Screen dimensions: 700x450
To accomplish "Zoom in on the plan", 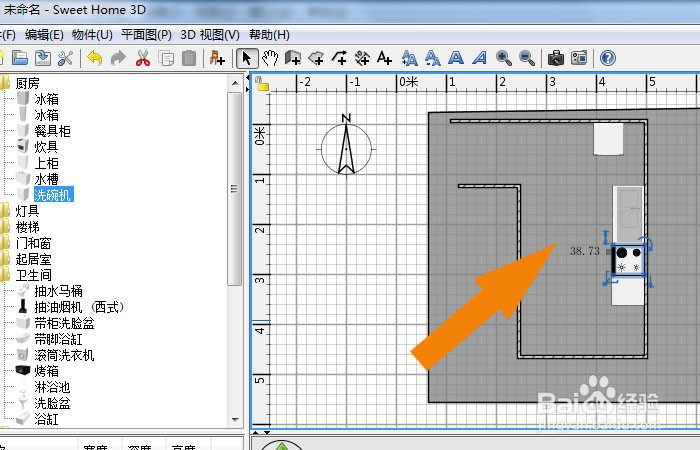I will pos(504,58).
